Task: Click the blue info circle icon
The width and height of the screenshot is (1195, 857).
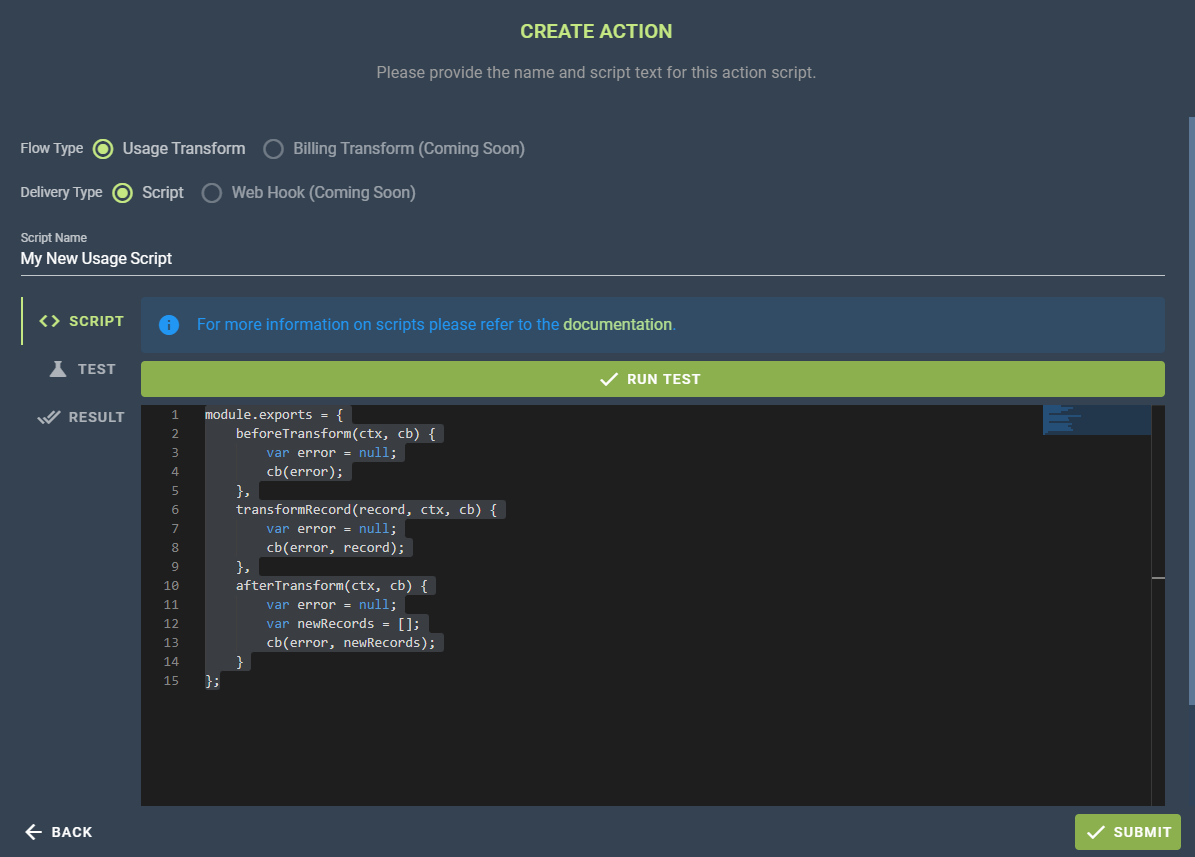Action: (x=169, y=325)
